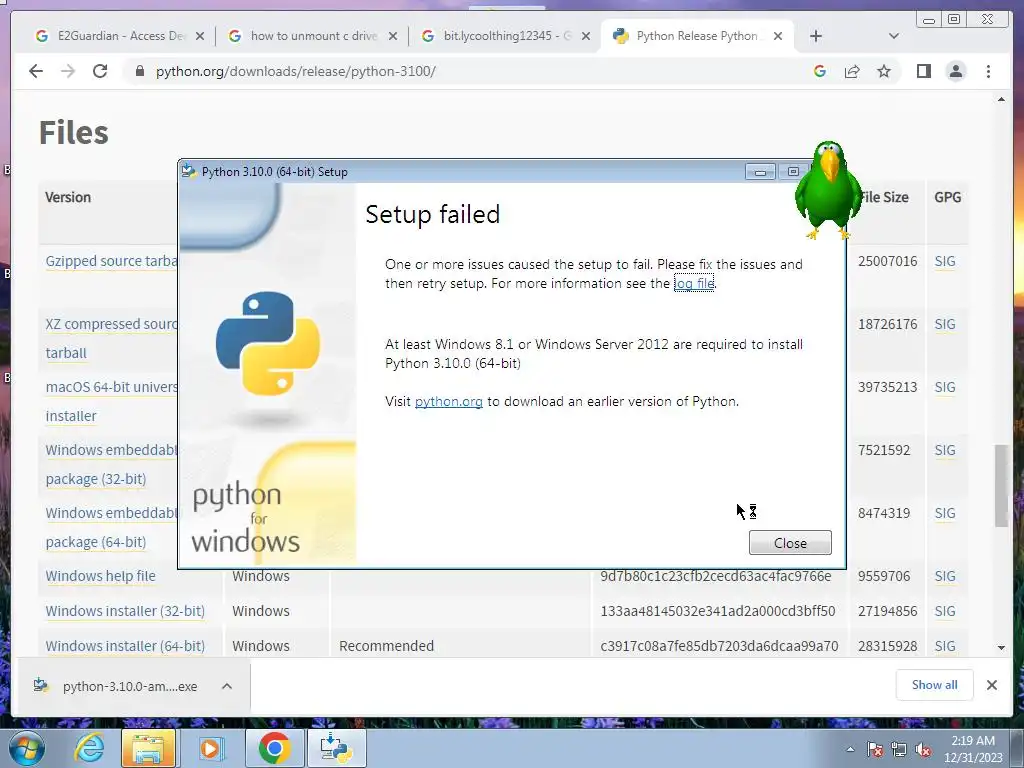Select Python setup installer taskbar icon

pyautogui.click(x=336, y=748)
